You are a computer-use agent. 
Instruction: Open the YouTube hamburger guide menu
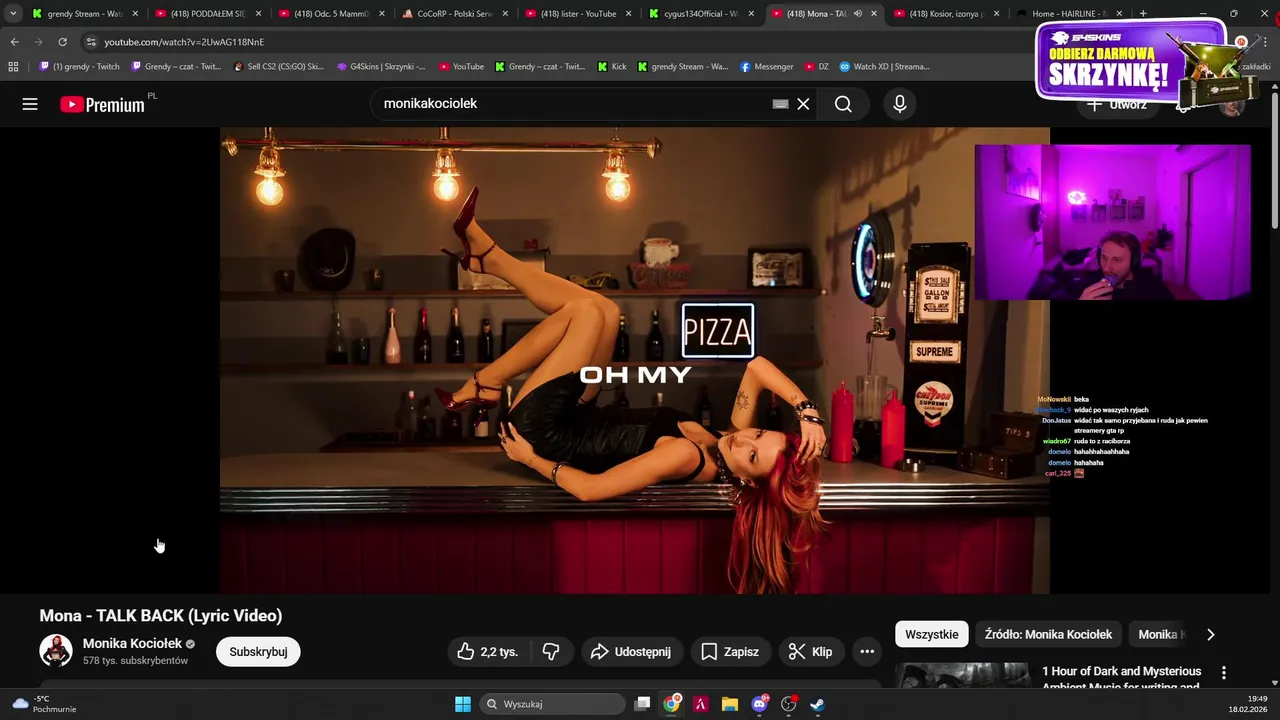click(x=30, y=104)
